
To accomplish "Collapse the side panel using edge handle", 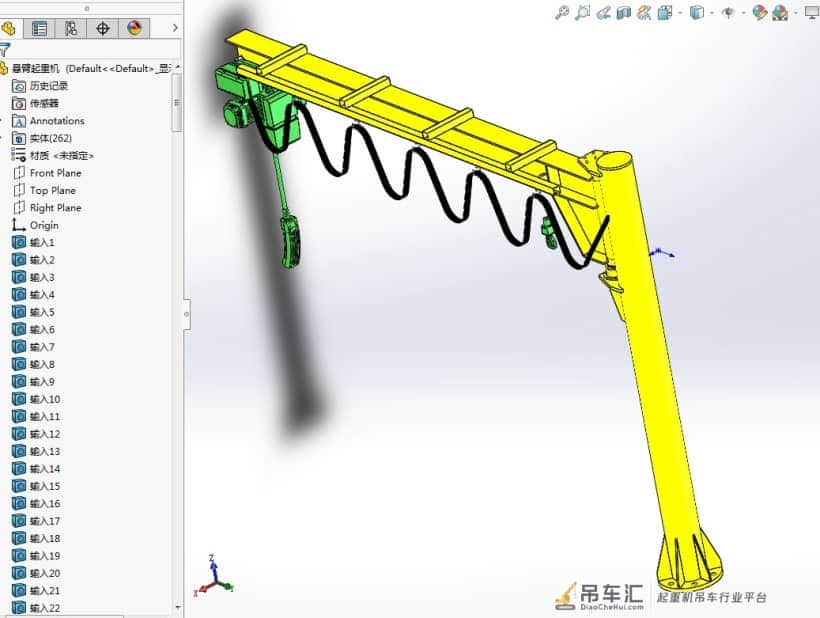I will [187, 314].
